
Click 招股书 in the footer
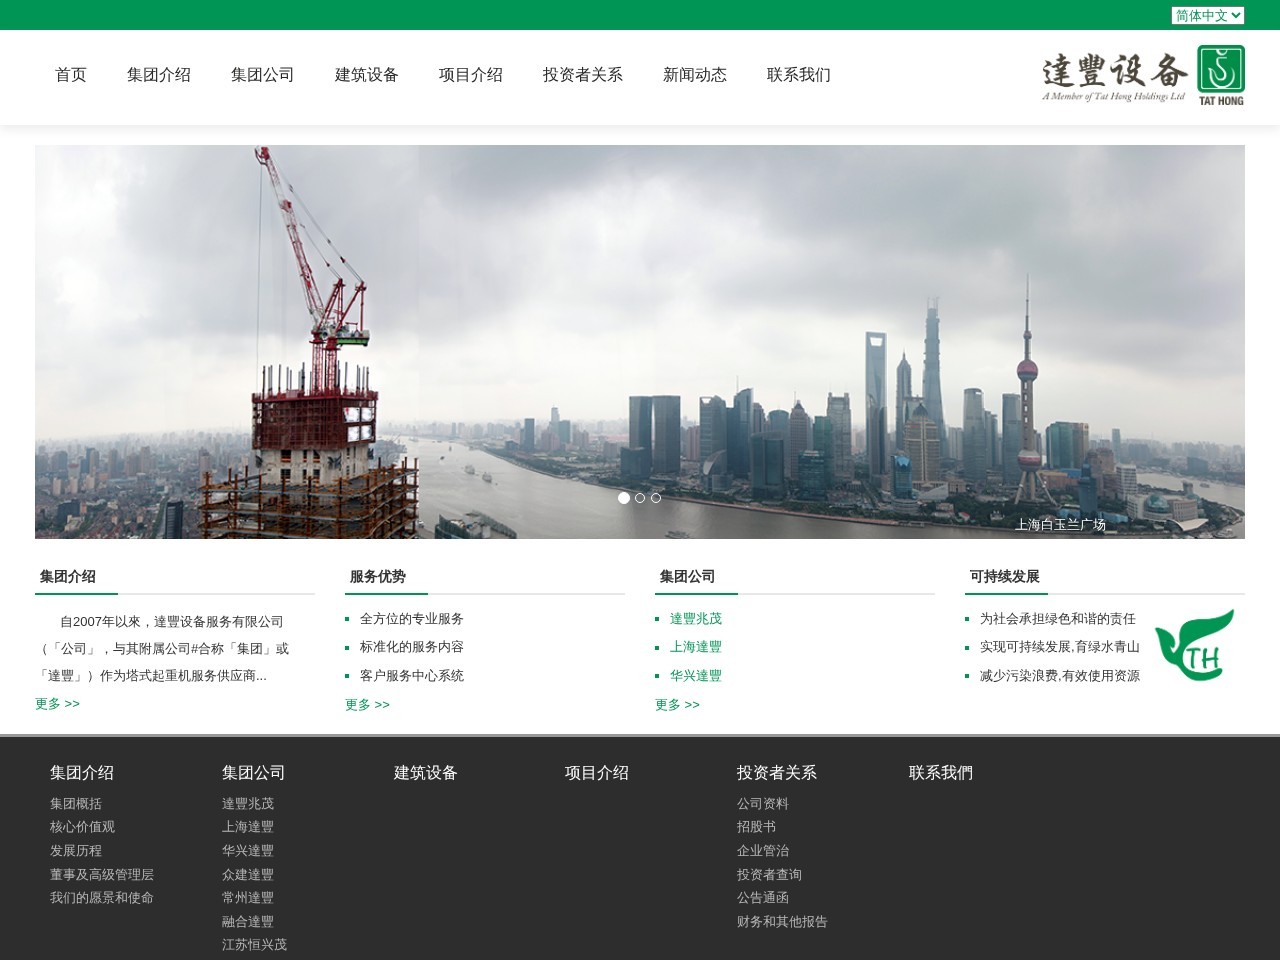click(755, 827)
